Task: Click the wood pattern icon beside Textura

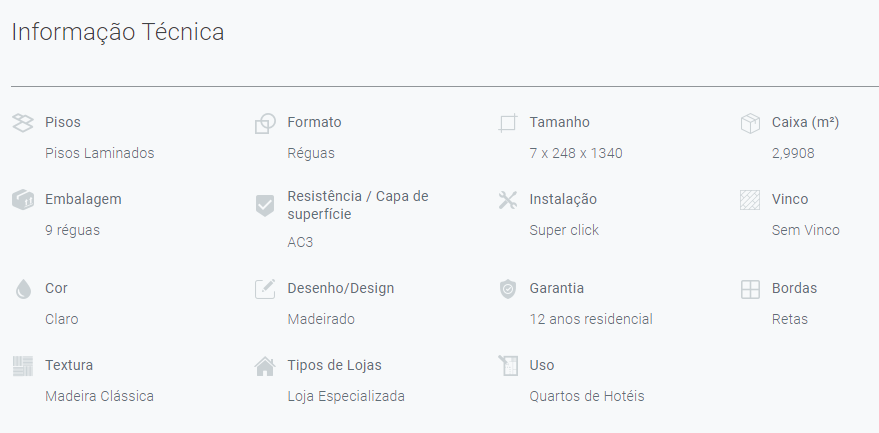Action: (x=23, y=366)
